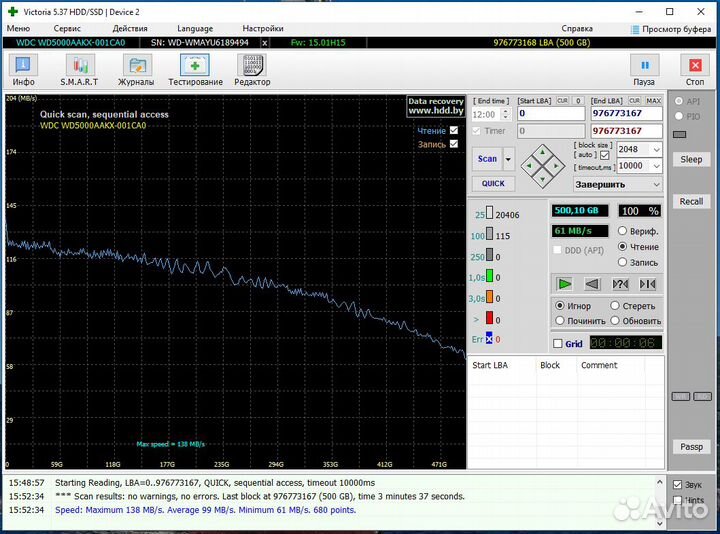Open the Действия menu
Image resolution: width=720 pixels, height=534 pixels.
pyautogui.click(x=130, y=28)
